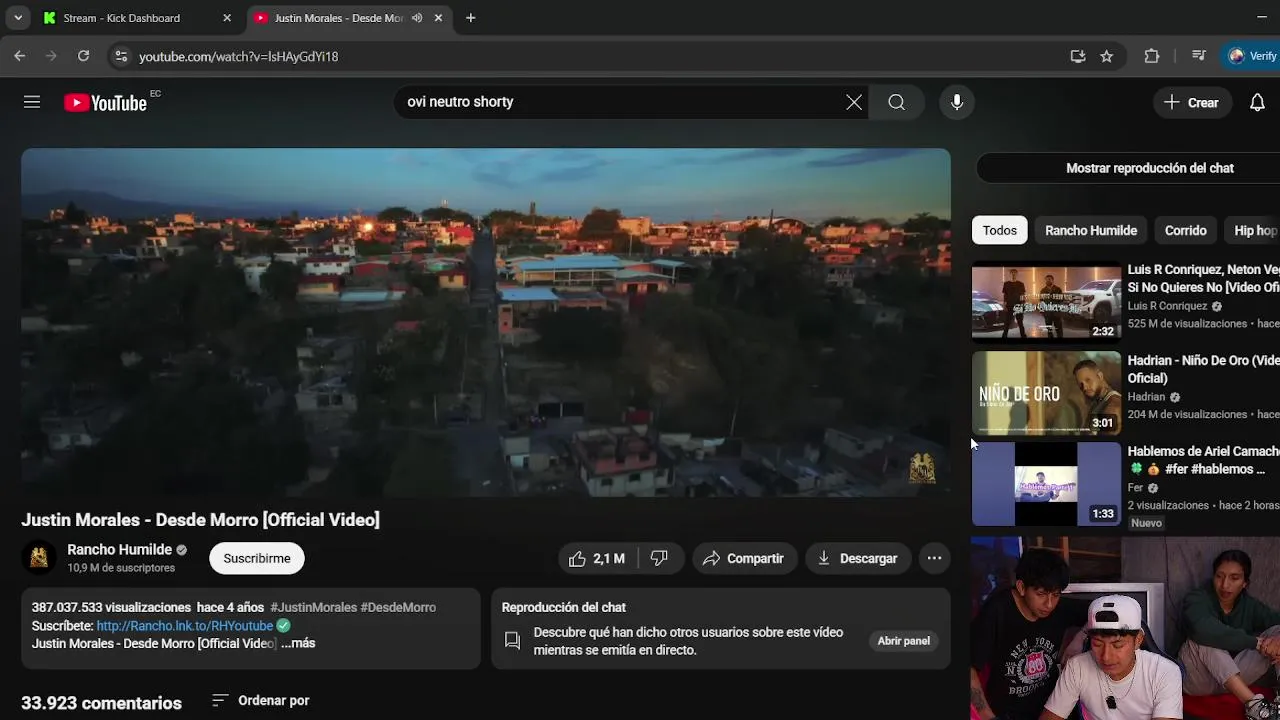
Task: Subscribe with the Suscribirme button
Action: pos(257,558)
